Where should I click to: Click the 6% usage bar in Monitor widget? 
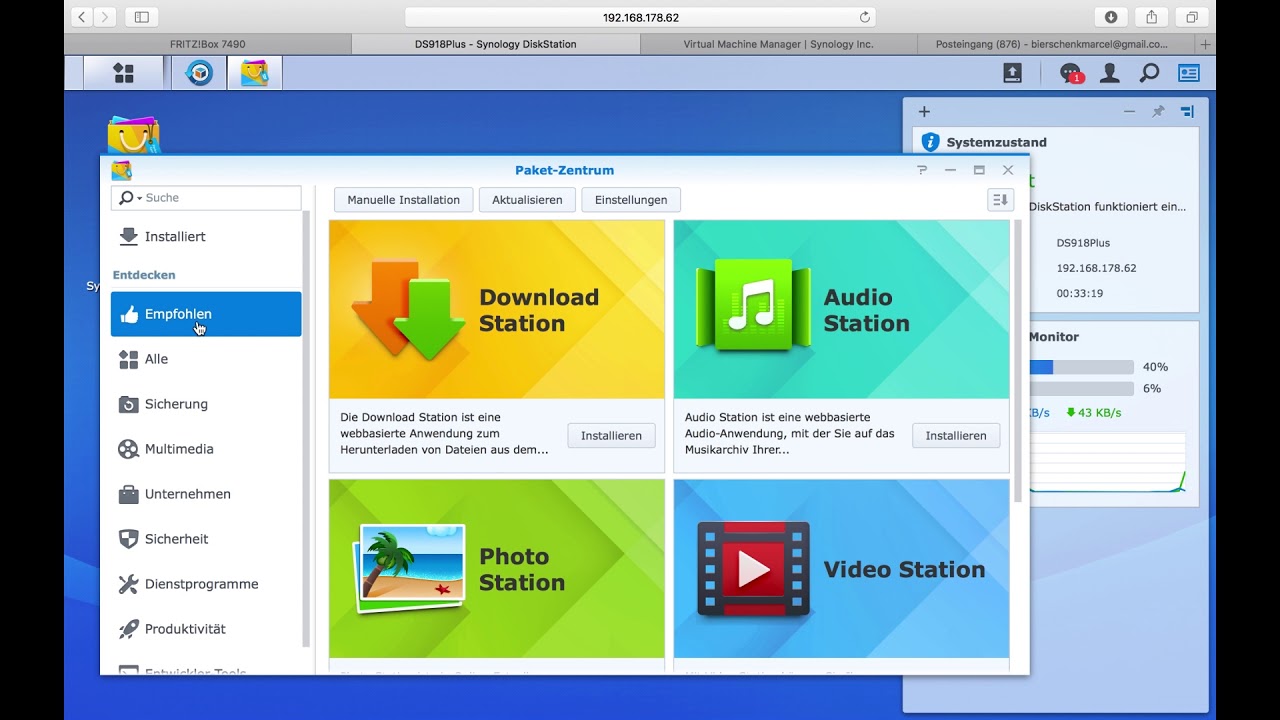pyautogui.click(x=1081, y=388)
